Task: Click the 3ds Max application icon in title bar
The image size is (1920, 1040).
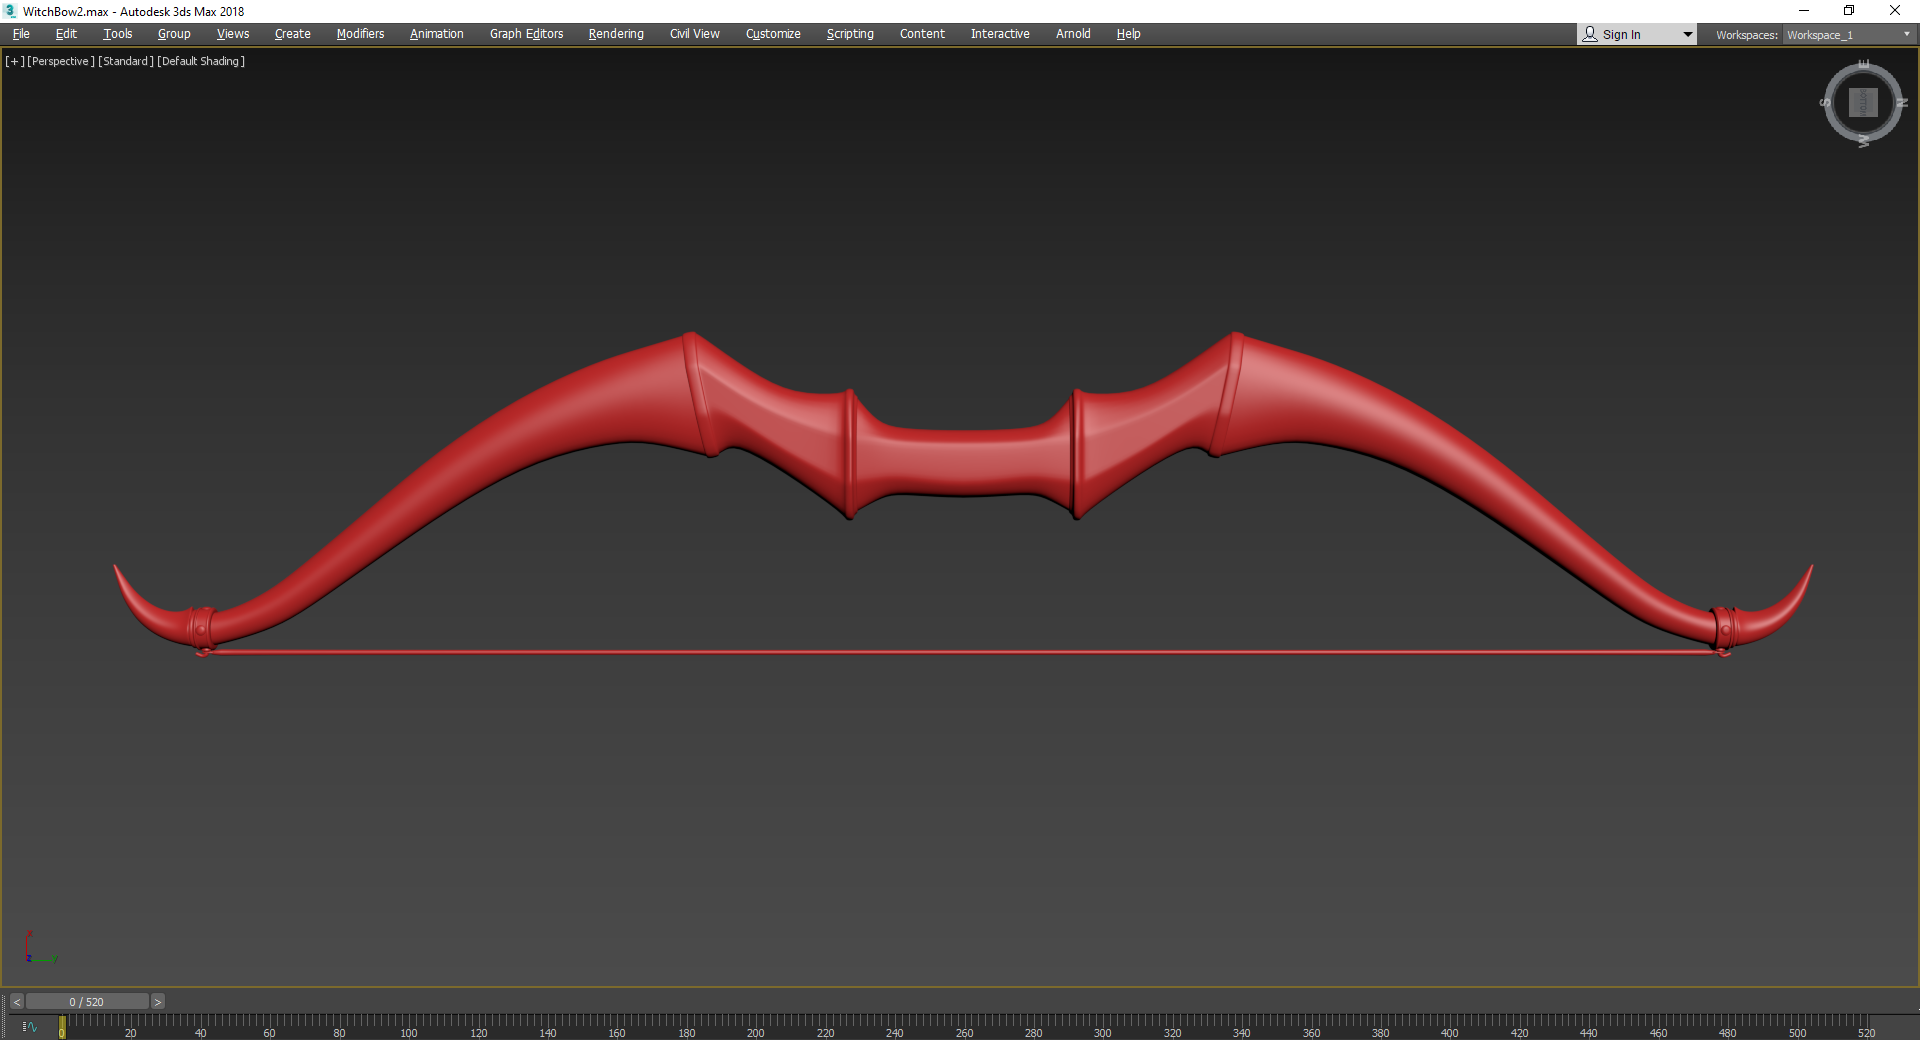Action: point(10,11)
